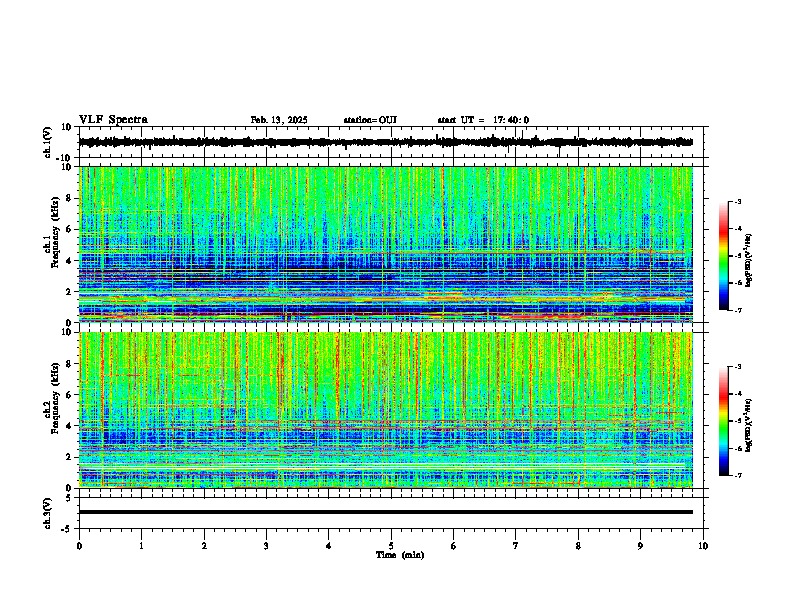792x612 pixels.
Task: Click the "-7" label on ch.2 colorbar
Action: pyautogui.click(x=738, y=475)
